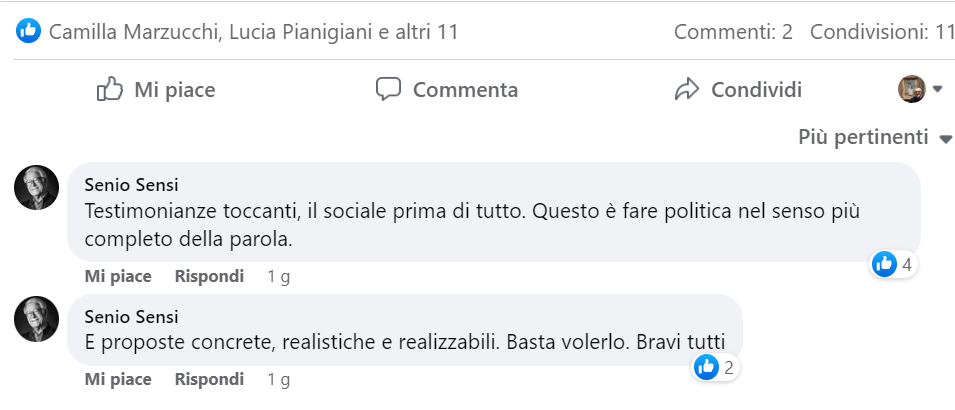Click the small profile picture beside Condividi
955x410 pixels.
[912, 89]
